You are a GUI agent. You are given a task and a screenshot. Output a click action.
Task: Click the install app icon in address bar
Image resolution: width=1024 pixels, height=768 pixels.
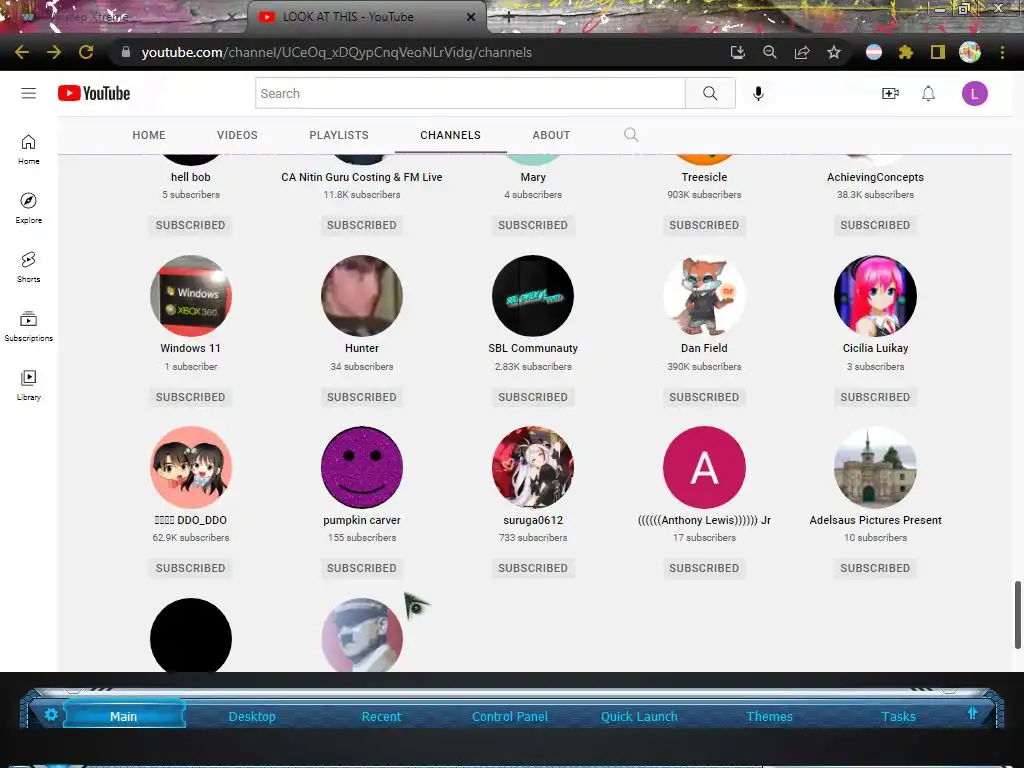point(737,52)
